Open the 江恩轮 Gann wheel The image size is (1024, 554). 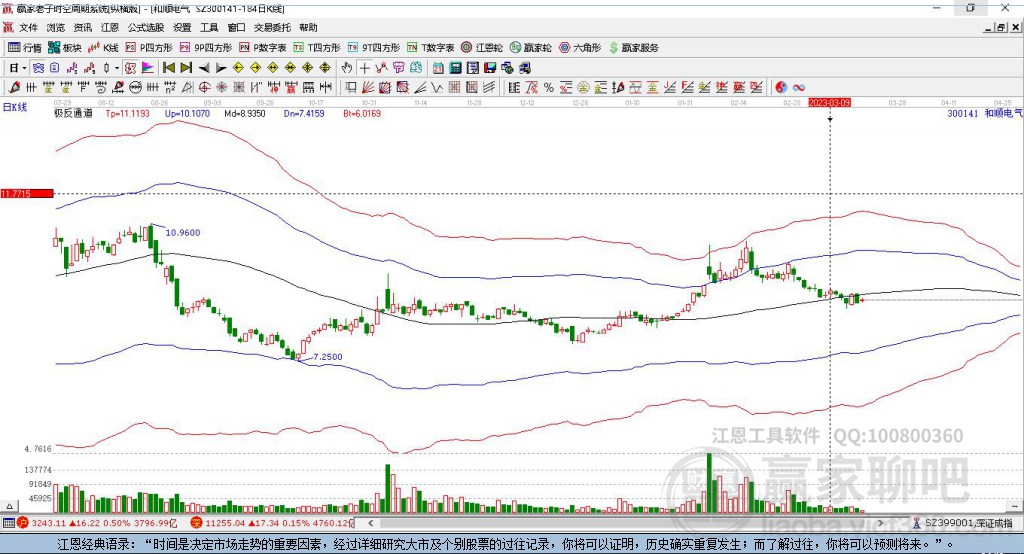click(x=482, y=48)
